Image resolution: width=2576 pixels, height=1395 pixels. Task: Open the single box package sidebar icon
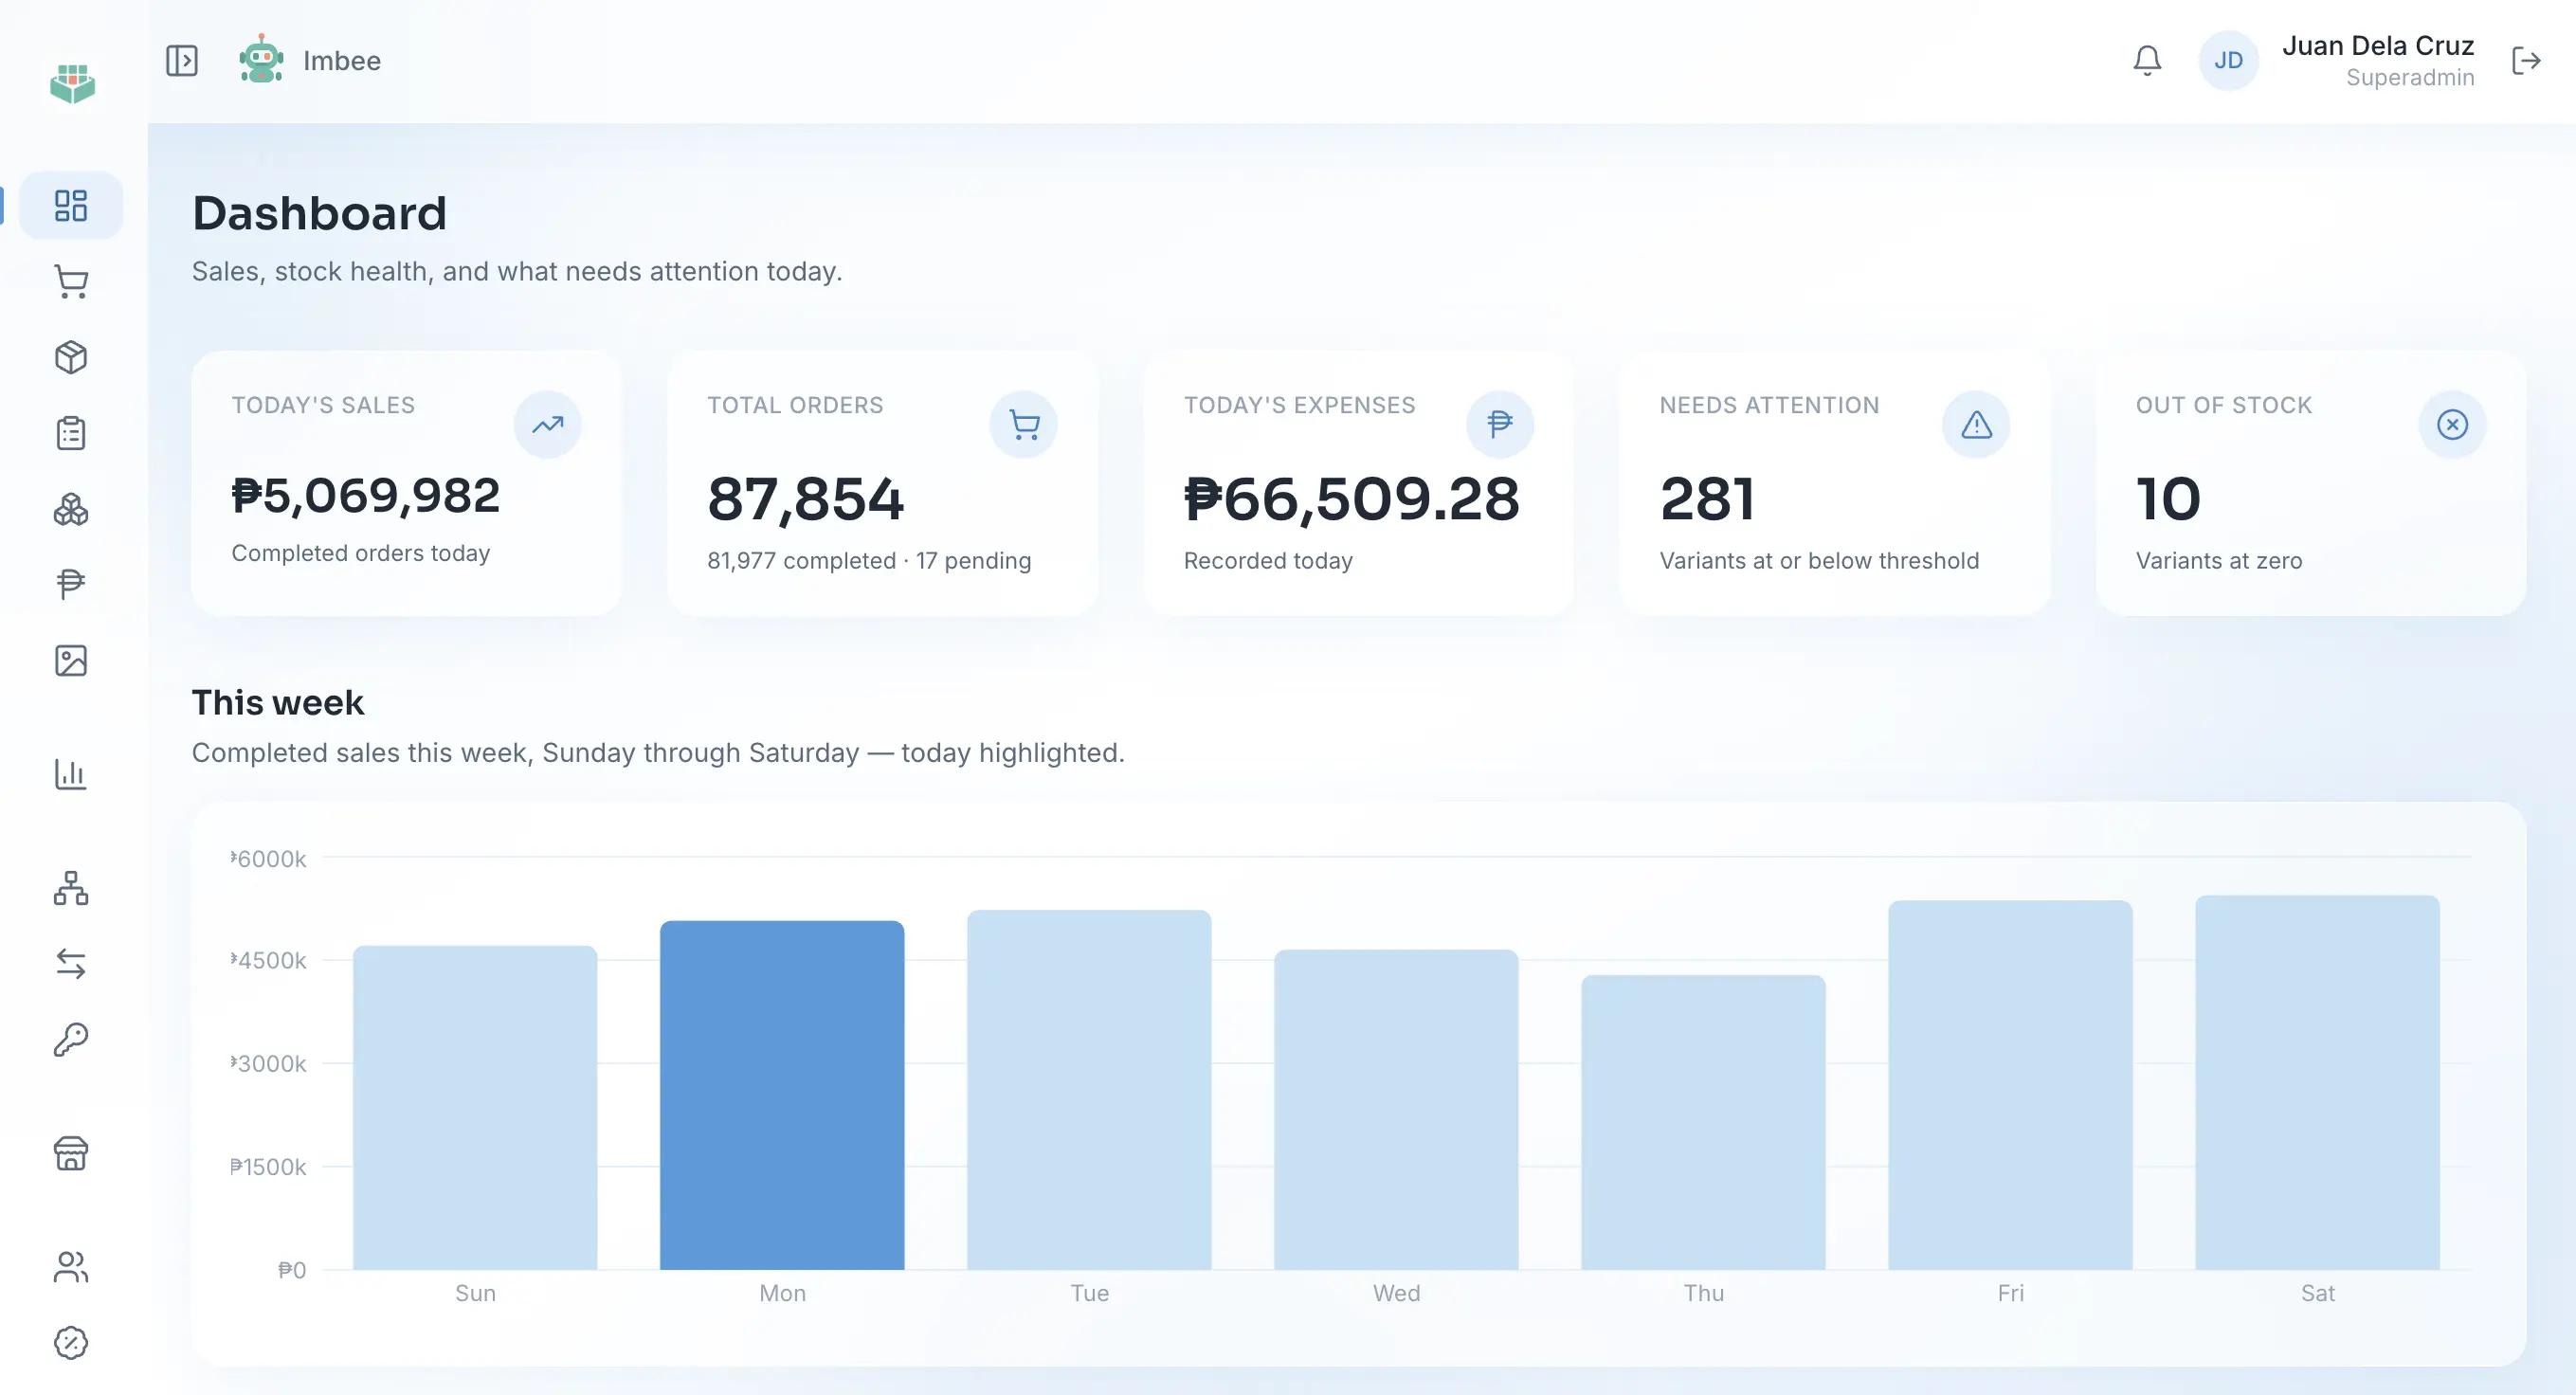click(71, 358)
